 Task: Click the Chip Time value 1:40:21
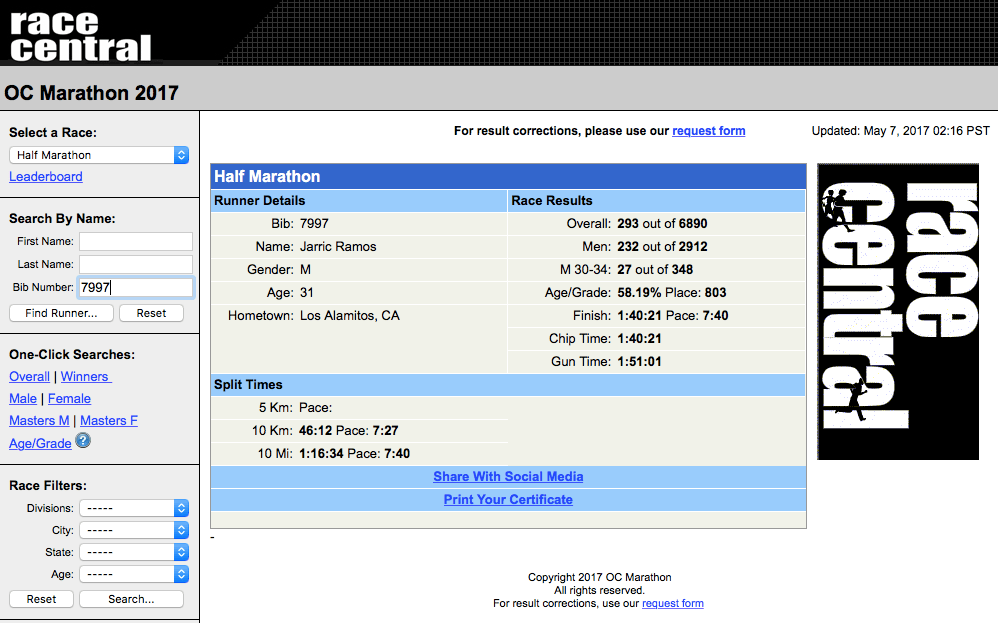(x=640, y=339)
